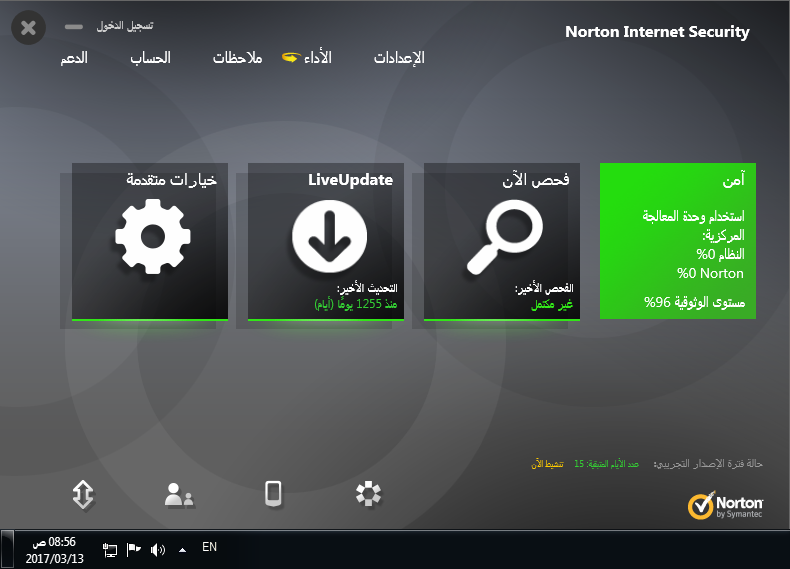Click the magnifying glass Scan Now icon
Image resolution: width=790 pixels, height=569 pixels.
coord(504,237)
